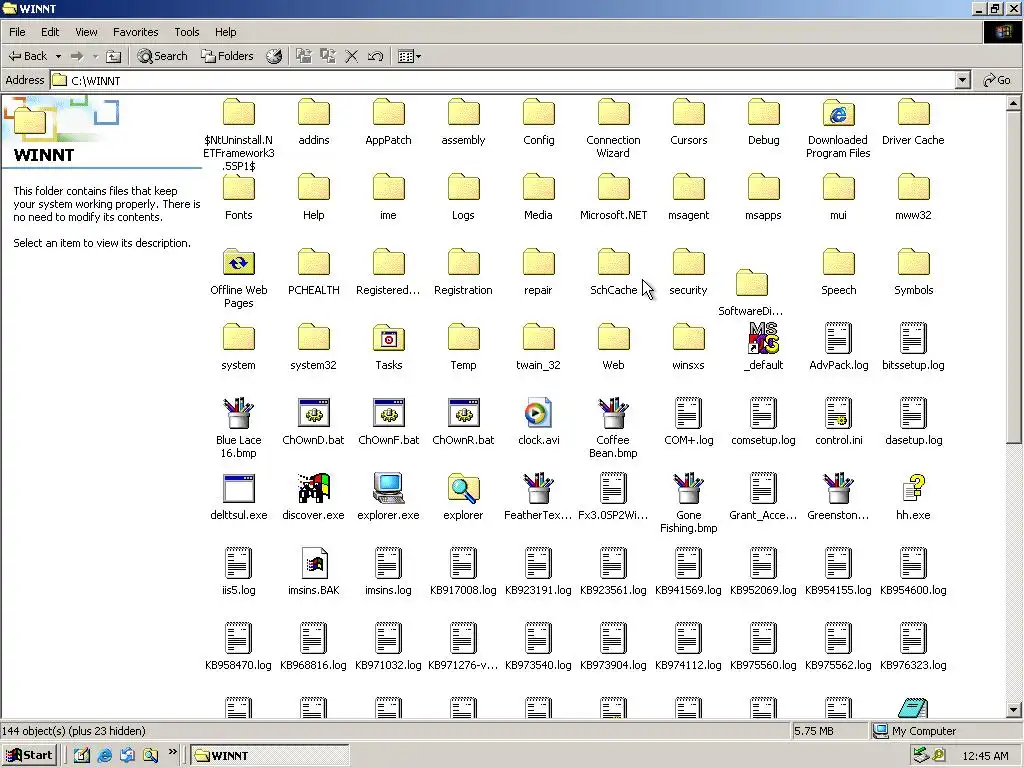Open the Edit menu

coord(50,32)
